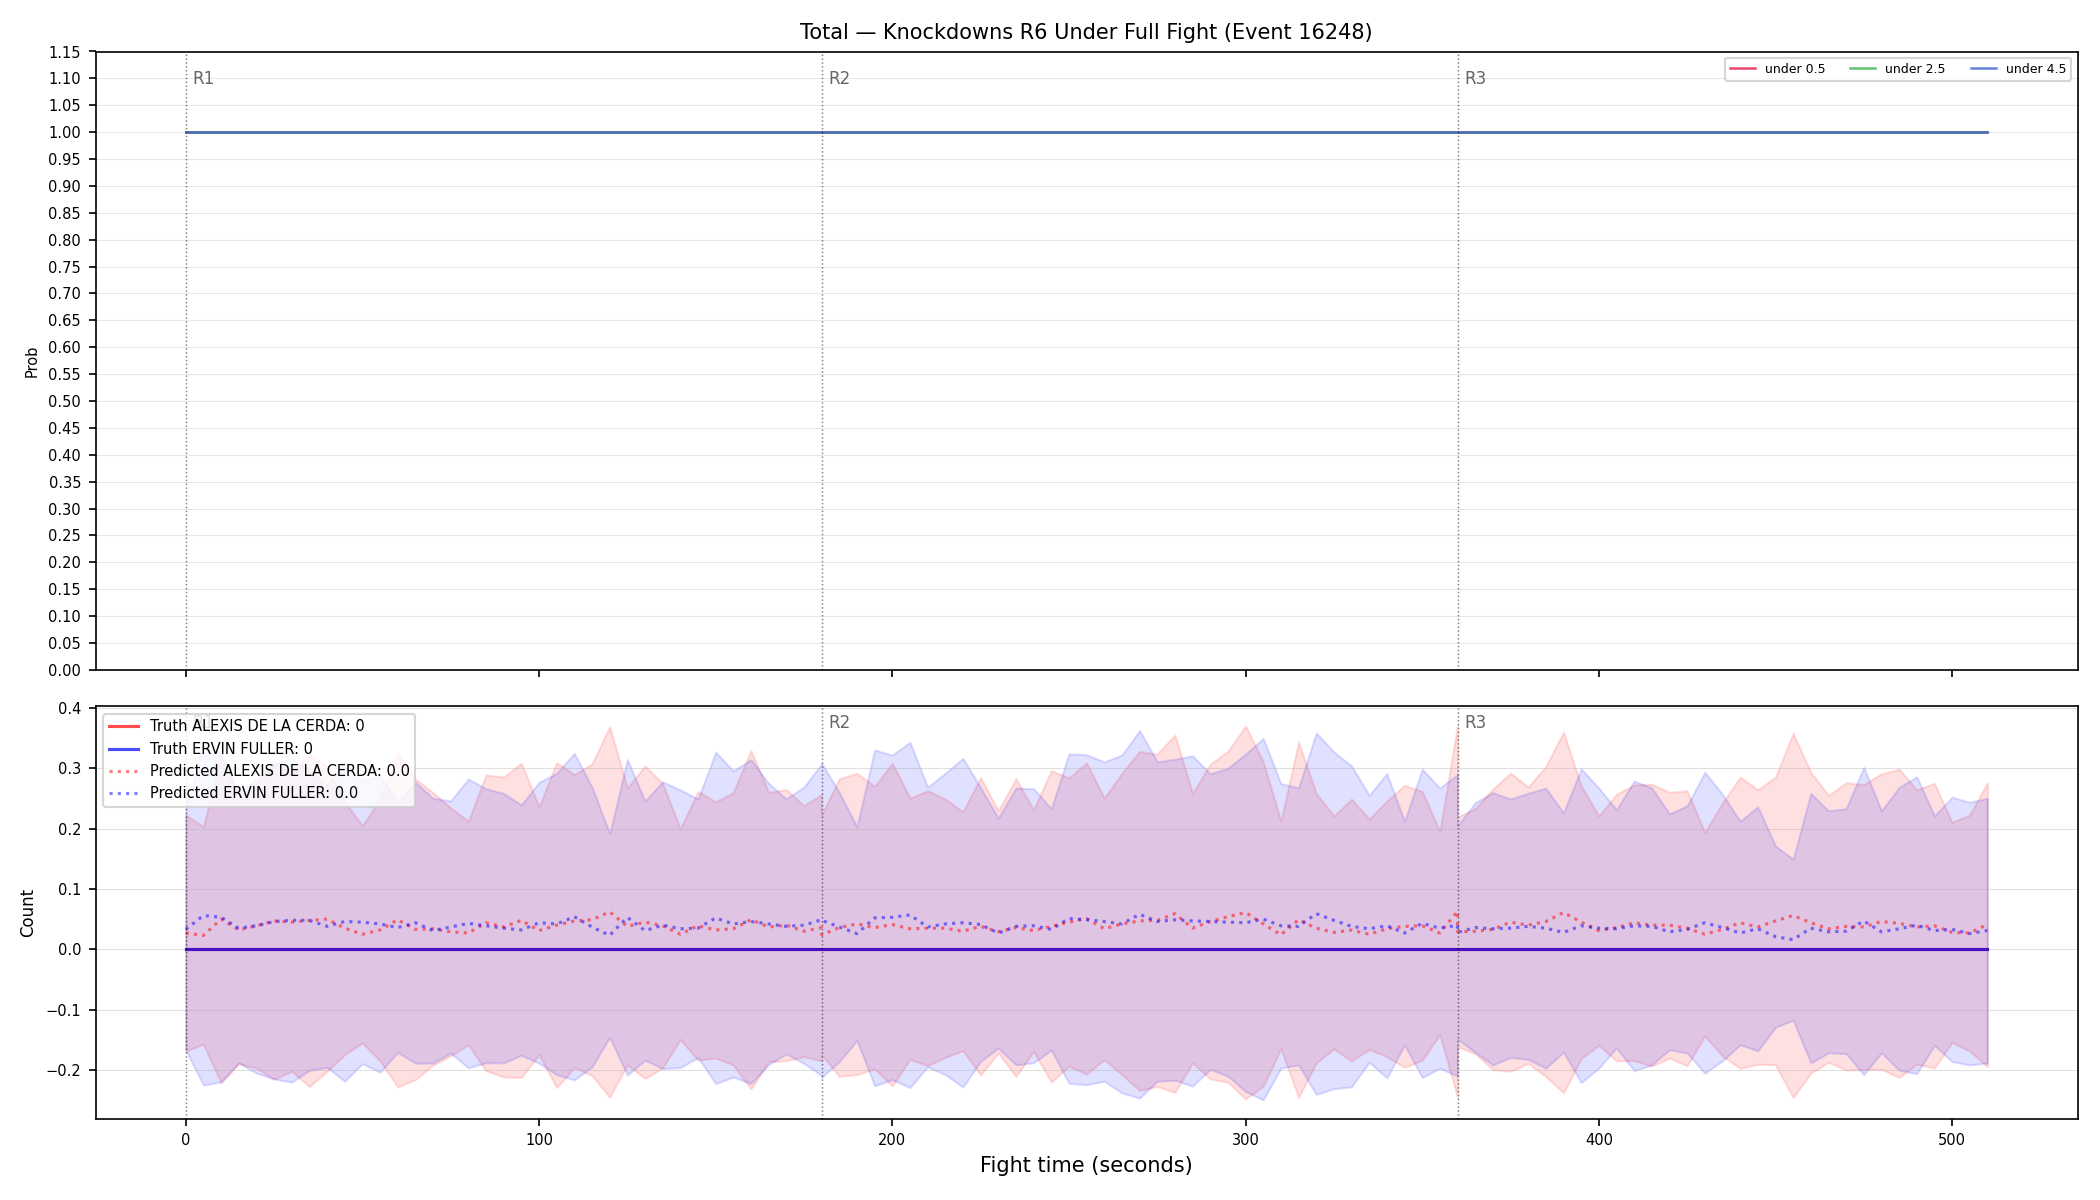
Task: Click the 'Prob' y-axis label
Action: [31, 362]
